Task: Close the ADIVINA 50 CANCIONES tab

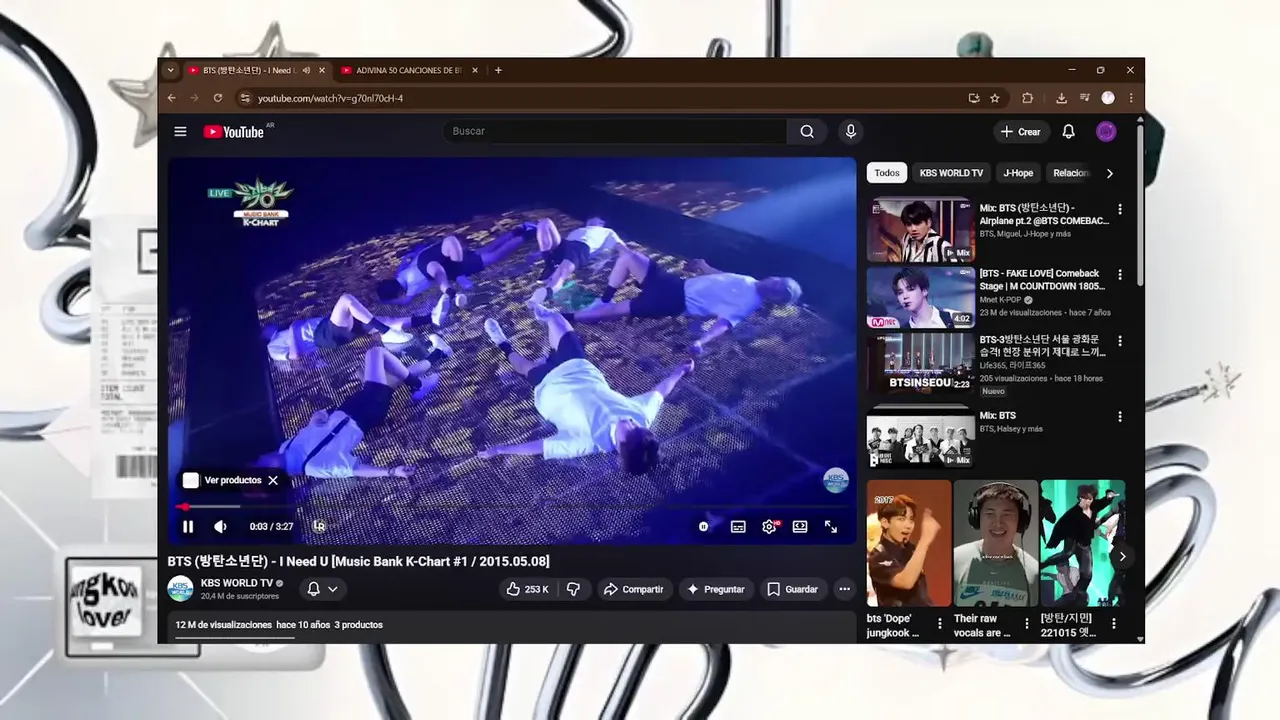Action: pyautogui.click(x=475, y=70)
